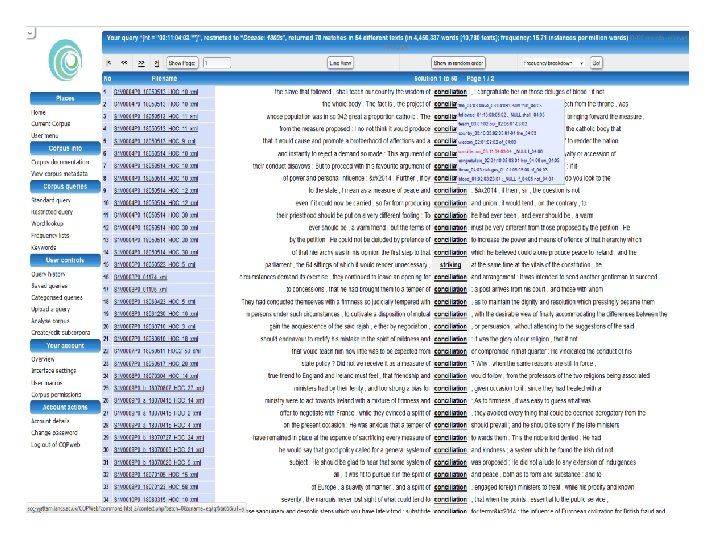Viewport: 720px width, 540px height.
Task: Switch to Line View
Action: click(340, 63)
